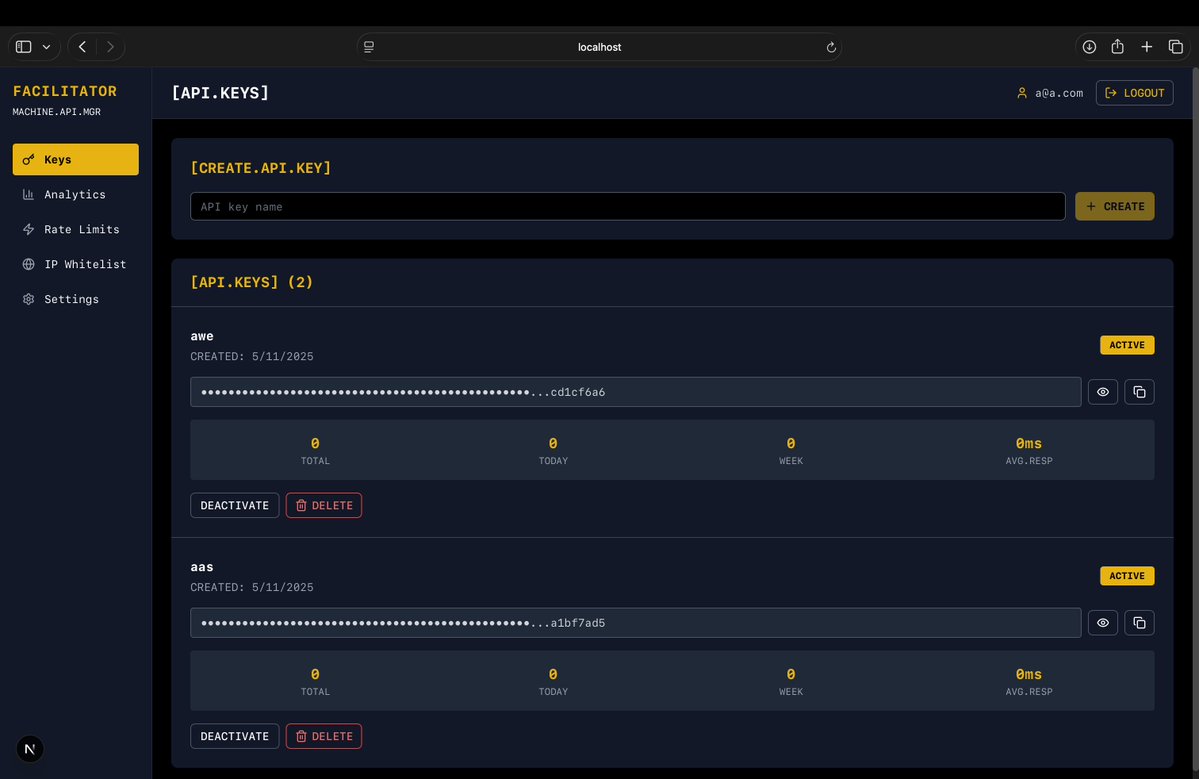Deactivate the aas API key
The image size is (1199, 779).
(234, 736)
